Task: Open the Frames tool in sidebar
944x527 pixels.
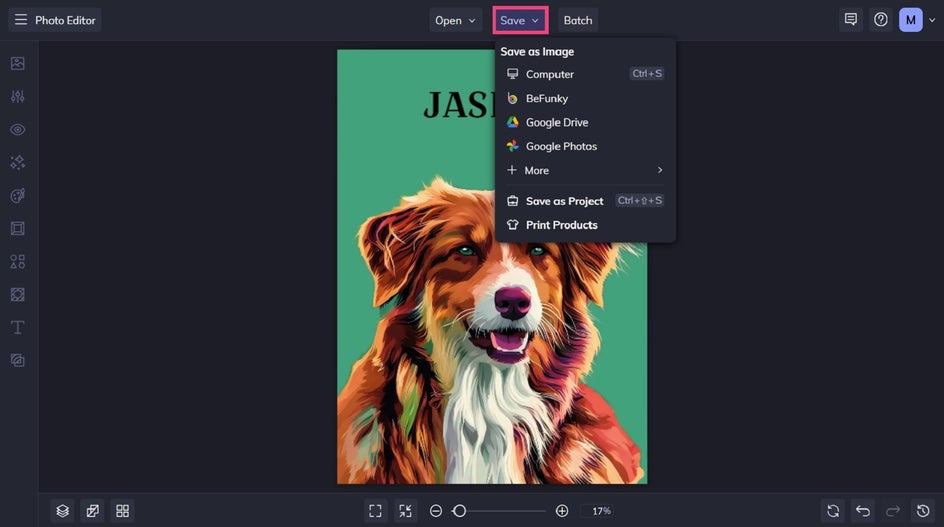Action: click(x=17, y=228)
